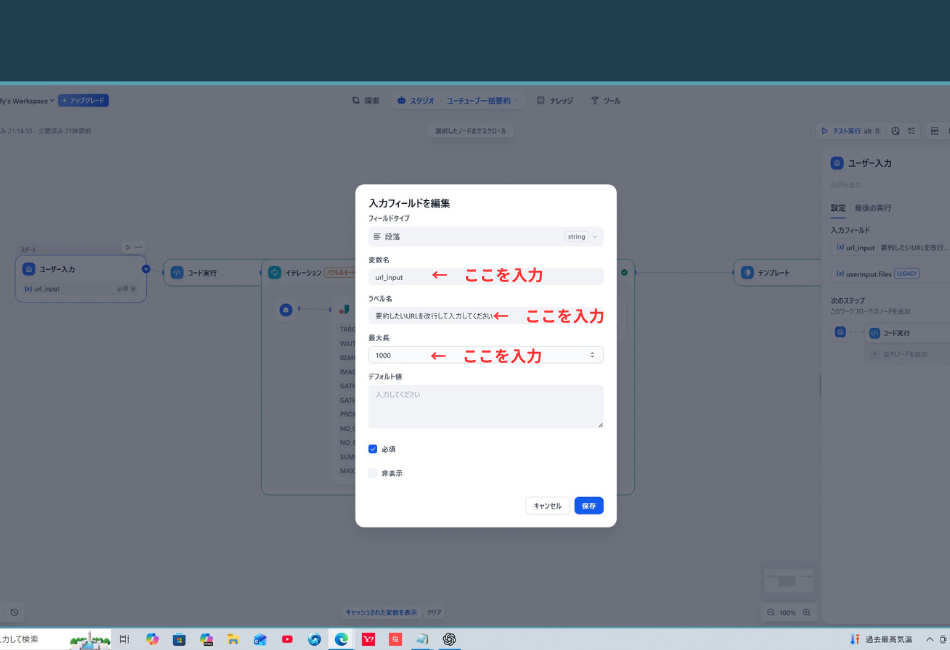Select the イテレーション node icon

(275, 273)
